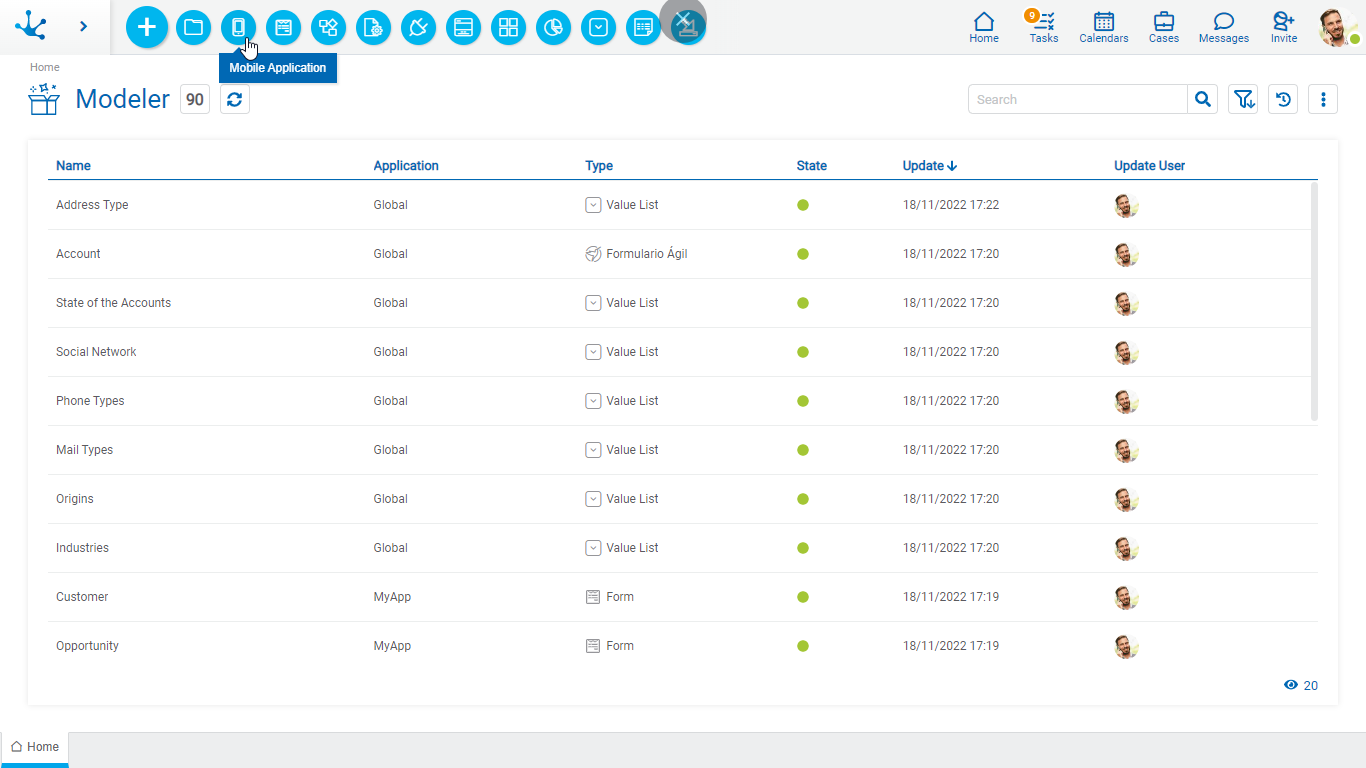1366x768 pixels.
Task: Click Value List icon in Address Type row
Action: 593,205
